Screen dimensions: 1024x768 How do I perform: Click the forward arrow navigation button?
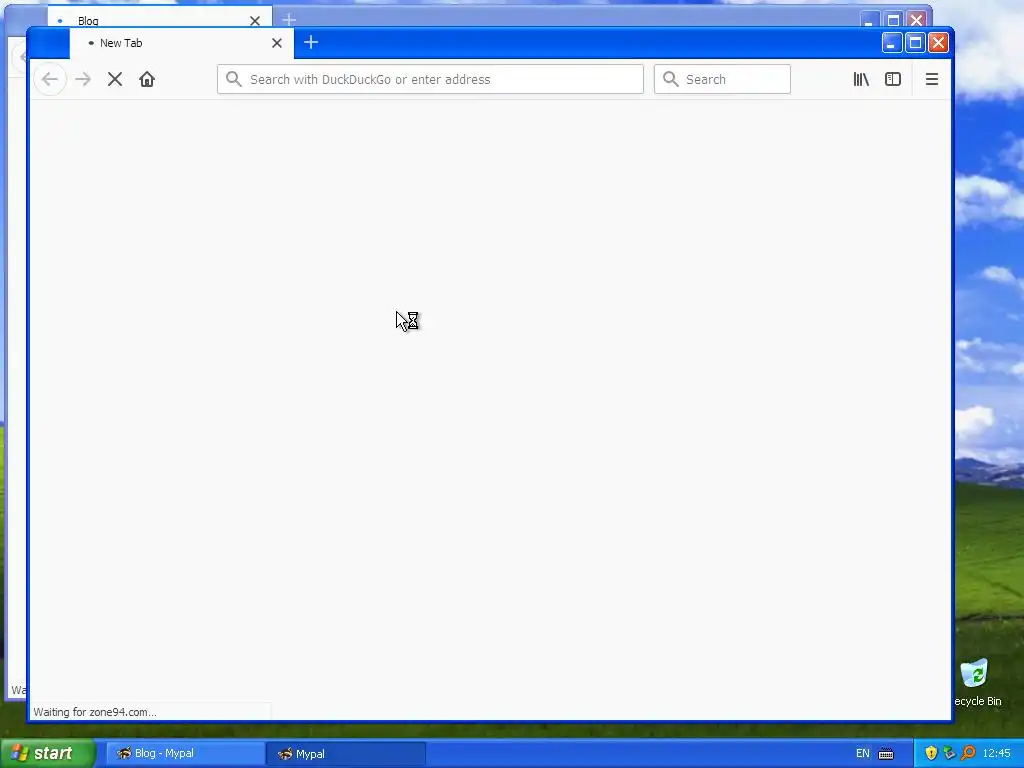(x=83, y=79)
